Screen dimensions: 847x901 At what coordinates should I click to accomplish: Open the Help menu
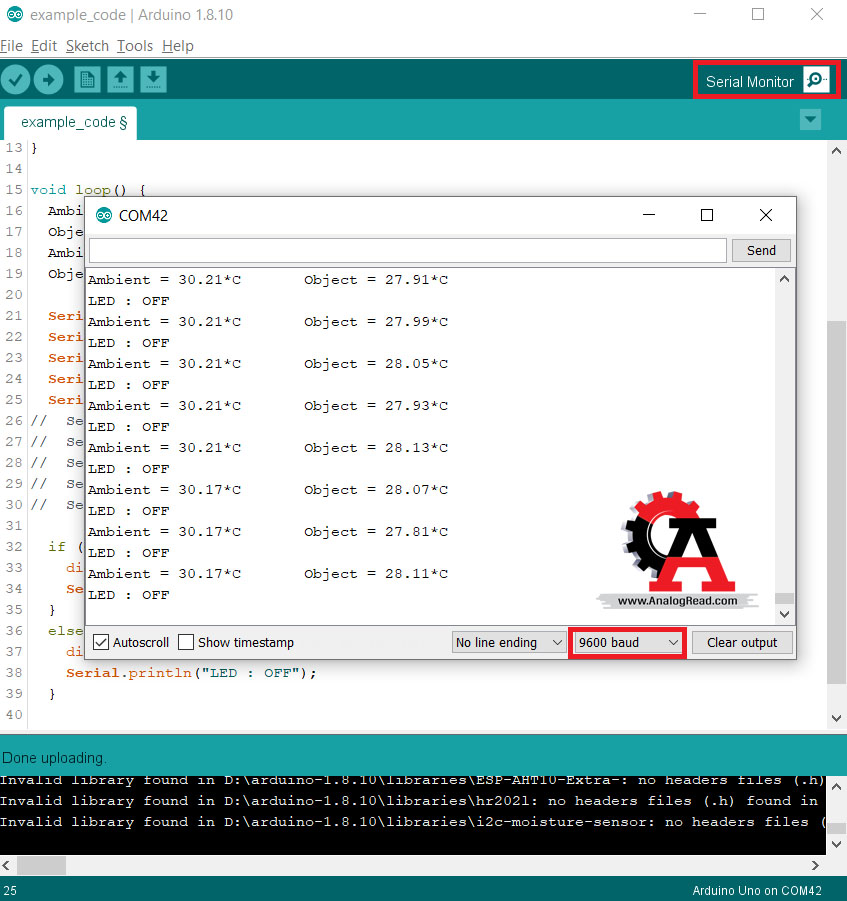coord(178,46)
